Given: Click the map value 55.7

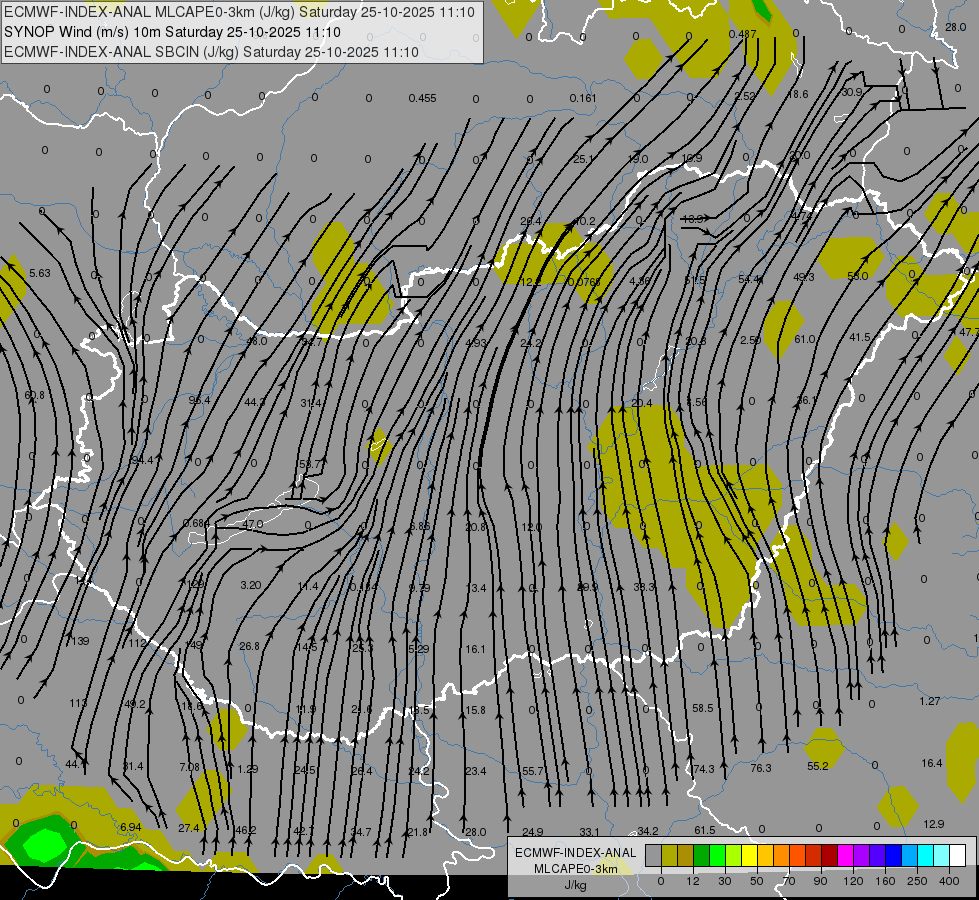Looking at the screenshot, I should pyautogui.click(x=533, y=771).
